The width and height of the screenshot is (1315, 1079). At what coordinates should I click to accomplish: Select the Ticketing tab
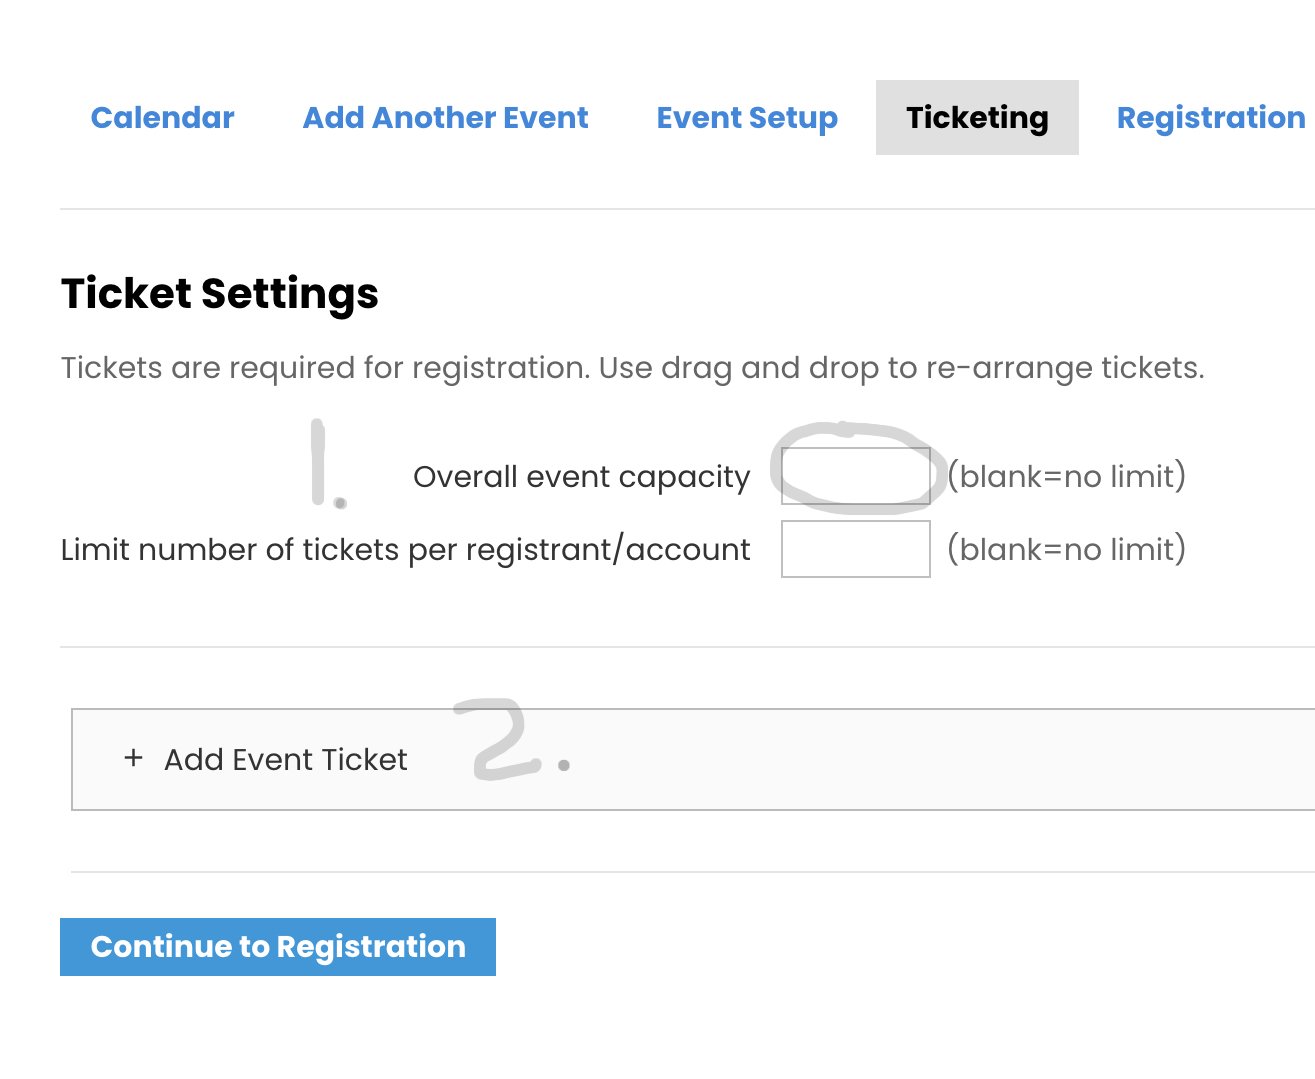click(x=977, y=118)
